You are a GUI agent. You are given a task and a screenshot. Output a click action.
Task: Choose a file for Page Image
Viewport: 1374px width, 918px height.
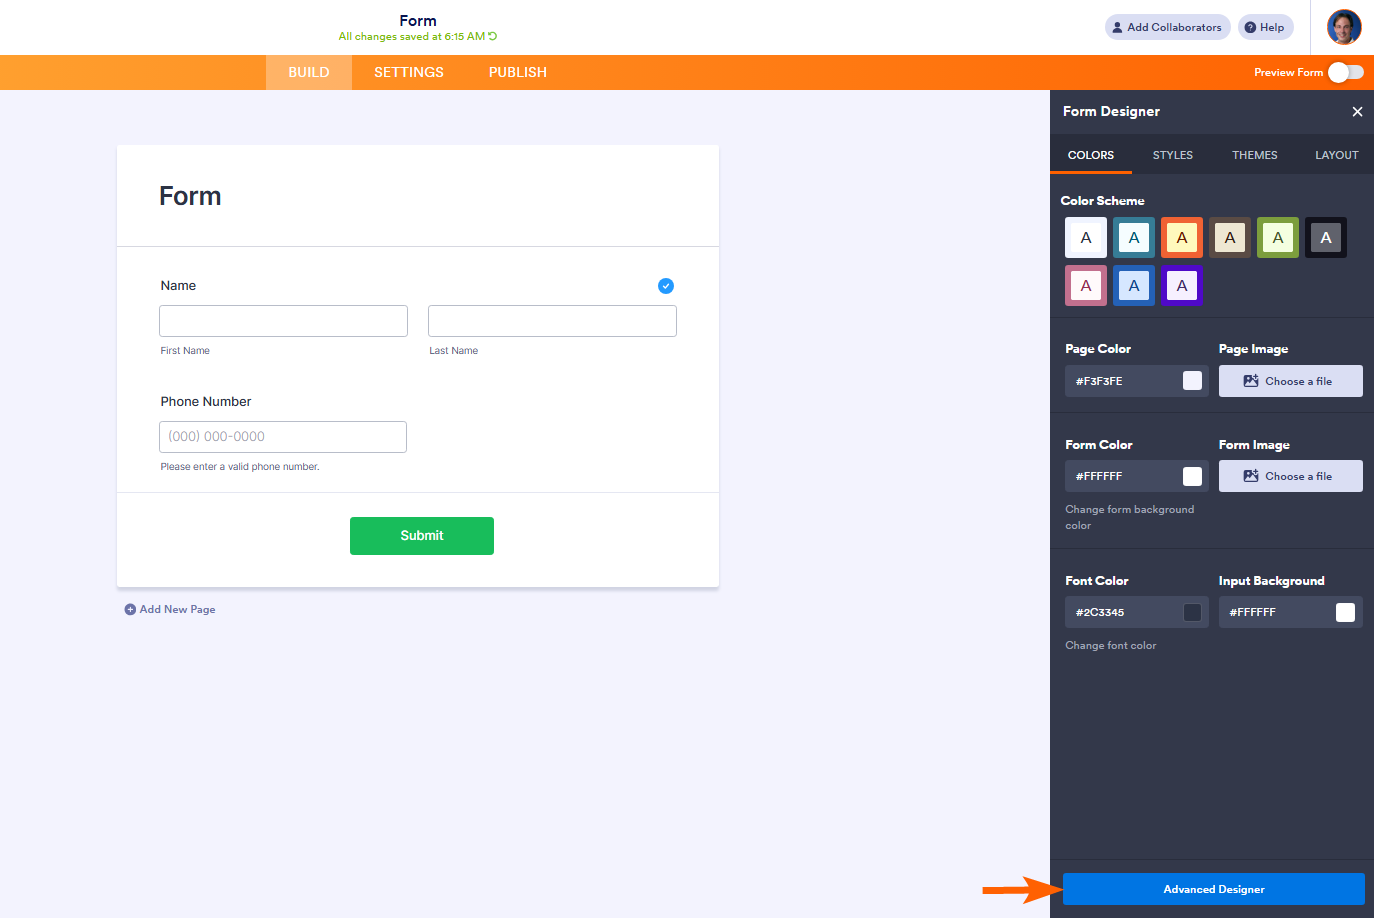[x=1290, y=381]
